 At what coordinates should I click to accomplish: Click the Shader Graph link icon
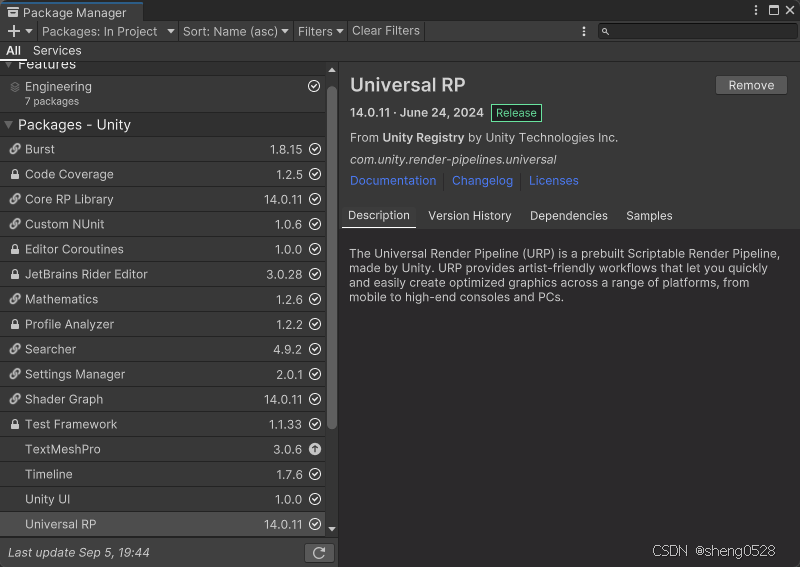click(15, 399)
